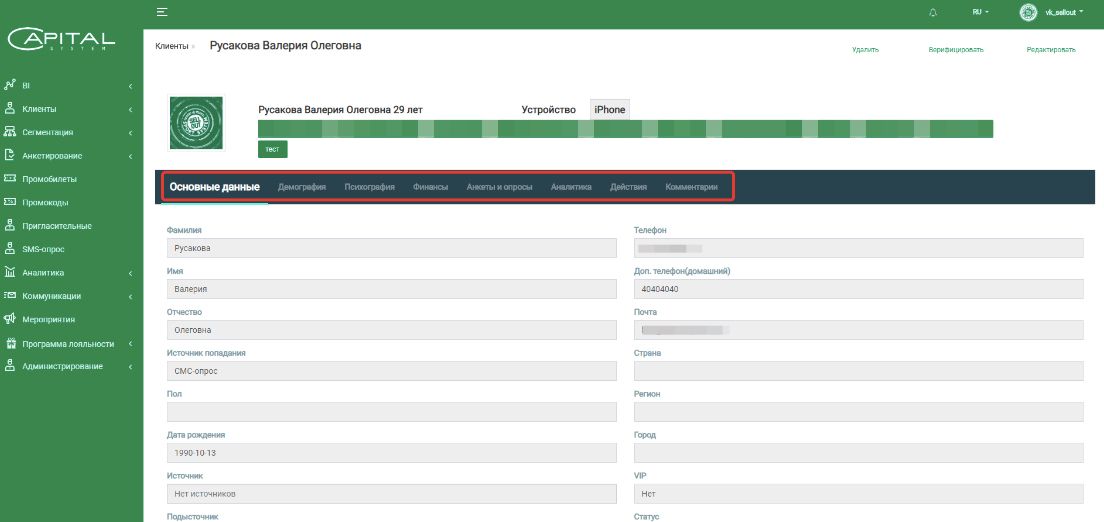
Task: Open the RU language dropdown
Action: [980, 12]
